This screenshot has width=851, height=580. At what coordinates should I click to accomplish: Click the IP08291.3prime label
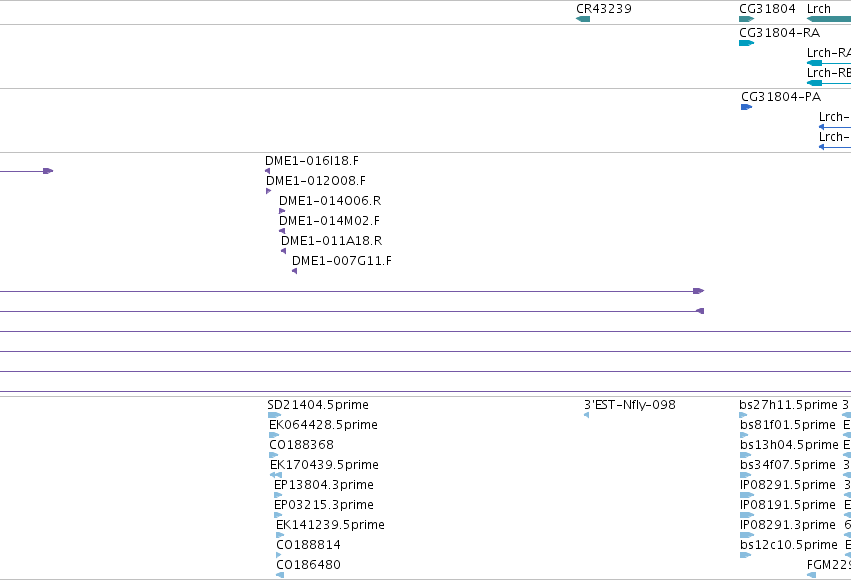point(788,525)
